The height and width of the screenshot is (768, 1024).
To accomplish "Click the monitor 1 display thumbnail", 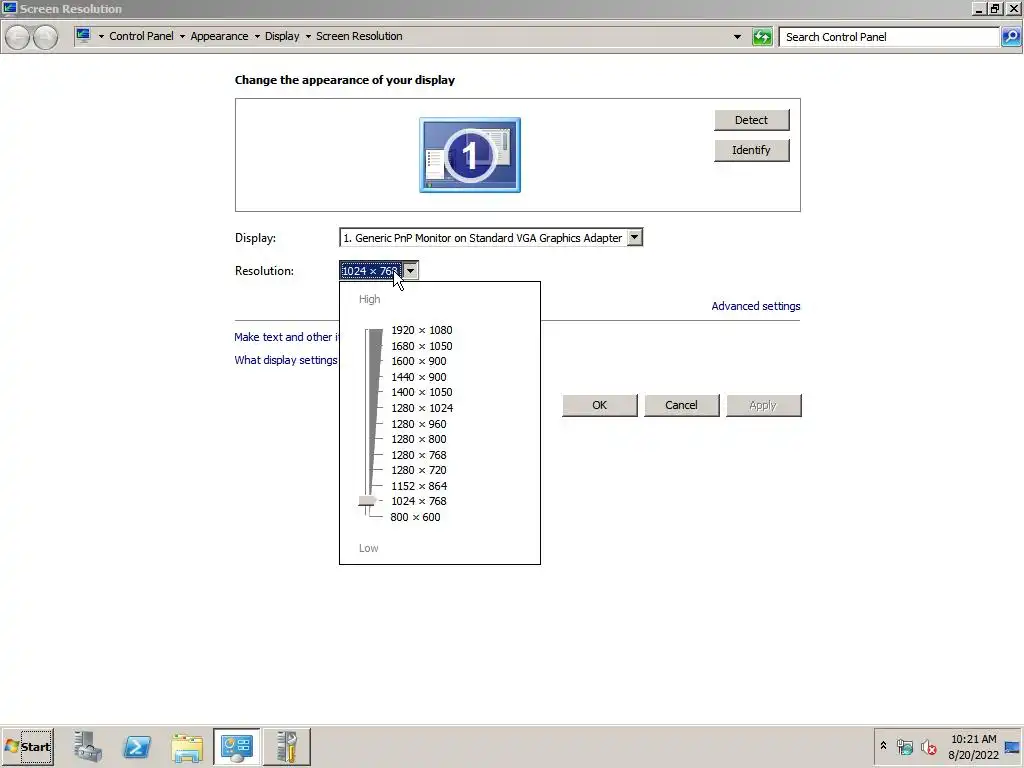I will (x=470, y=155).
